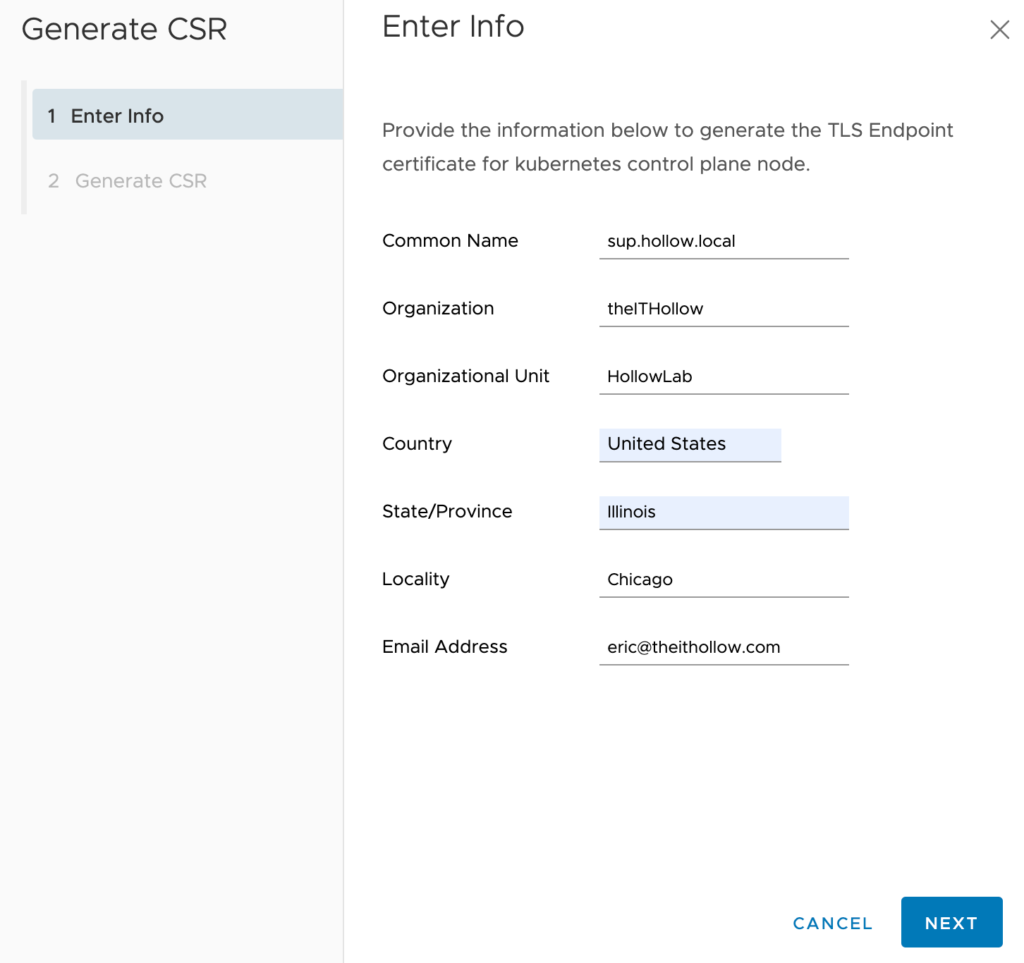Go to step 2 Generate CSR
The image size is (1024, 963).
tap(140, 181)
